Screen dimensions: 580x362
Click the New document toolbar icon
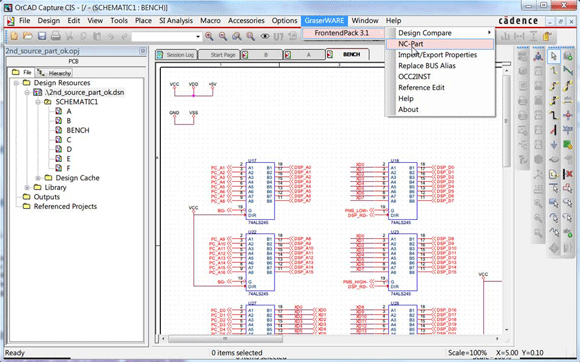click(14, 36)
